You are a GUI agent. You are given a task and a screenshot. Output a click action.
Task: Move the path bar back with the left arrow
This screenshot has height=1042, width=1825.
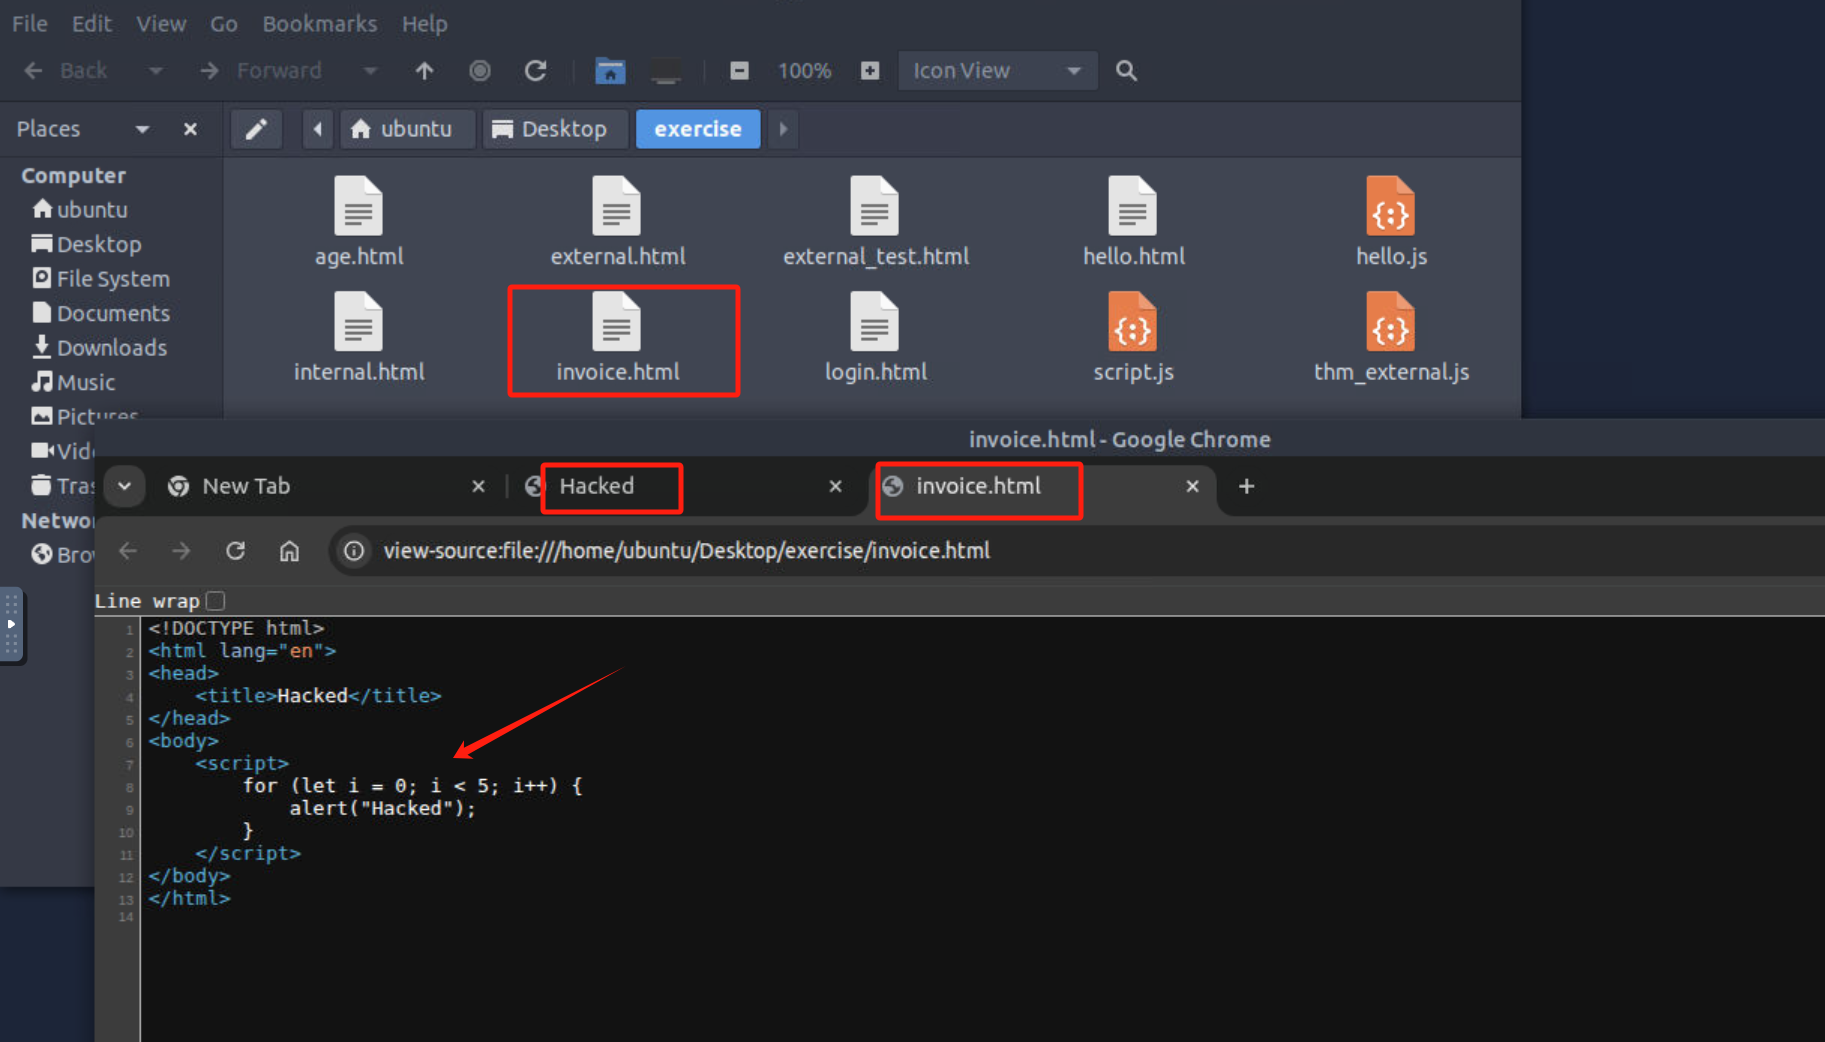coord(318,129)
